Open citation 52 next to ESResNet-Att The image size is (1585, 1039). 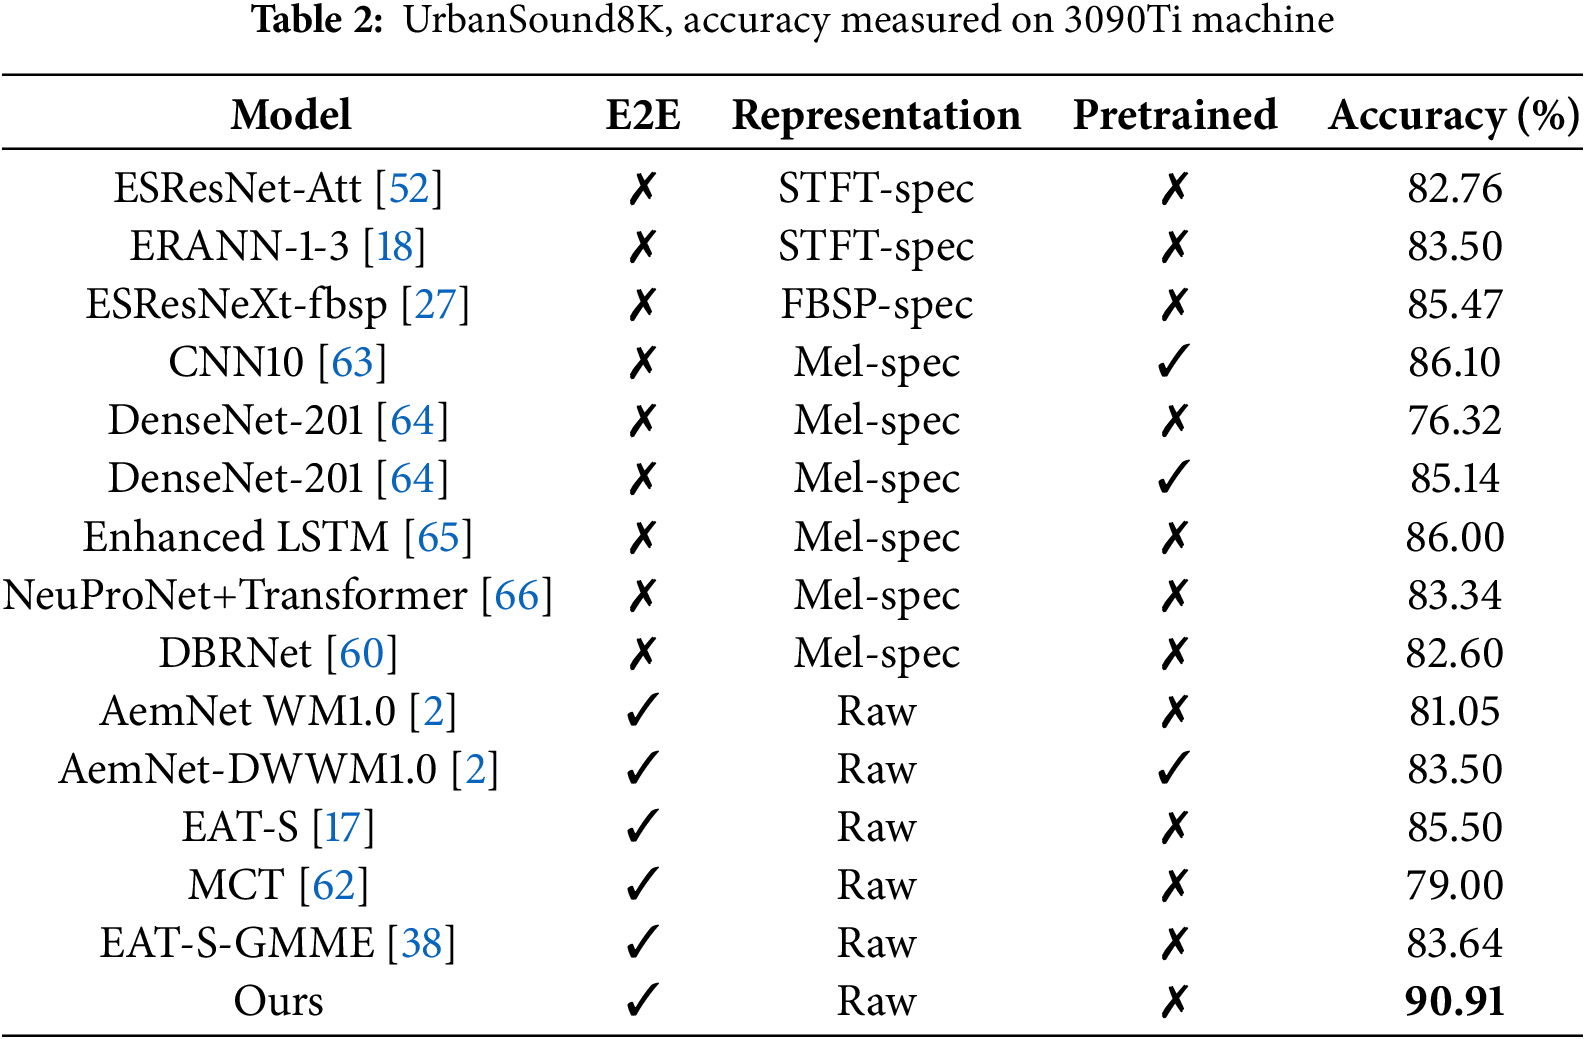[409, 188]
